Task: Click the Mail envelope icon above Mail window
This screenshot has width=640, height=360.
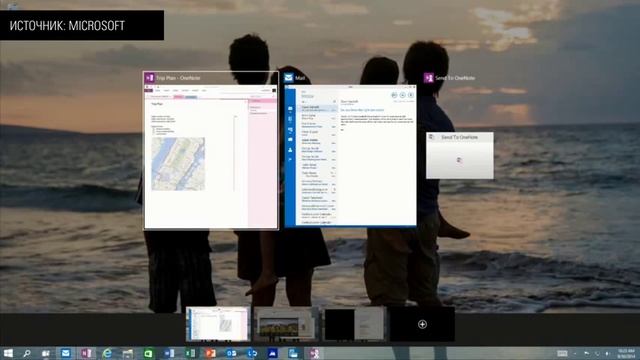Action: [289, 78]
